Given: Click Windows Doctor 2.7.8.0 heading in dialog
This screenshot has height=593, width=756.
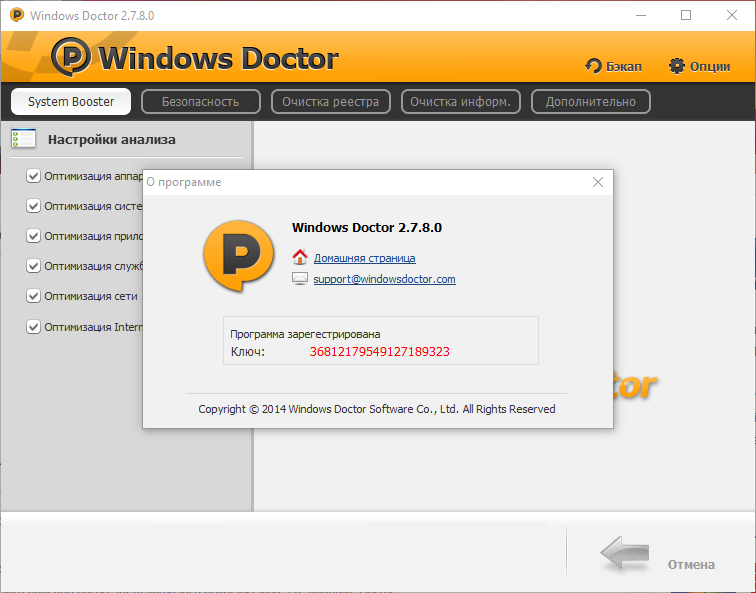Looking at the screenshot, I should 367,228.
